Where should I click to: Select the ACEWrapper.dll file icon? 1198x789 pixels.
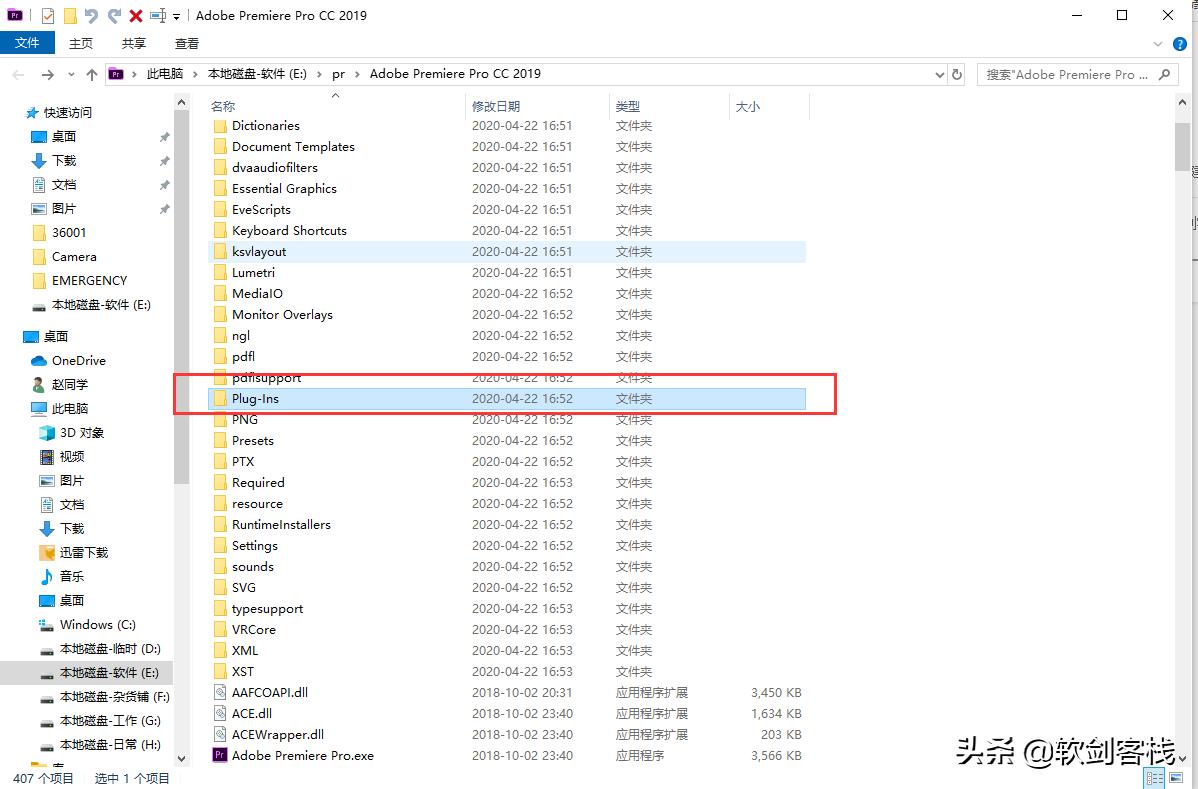coord(220,735)
